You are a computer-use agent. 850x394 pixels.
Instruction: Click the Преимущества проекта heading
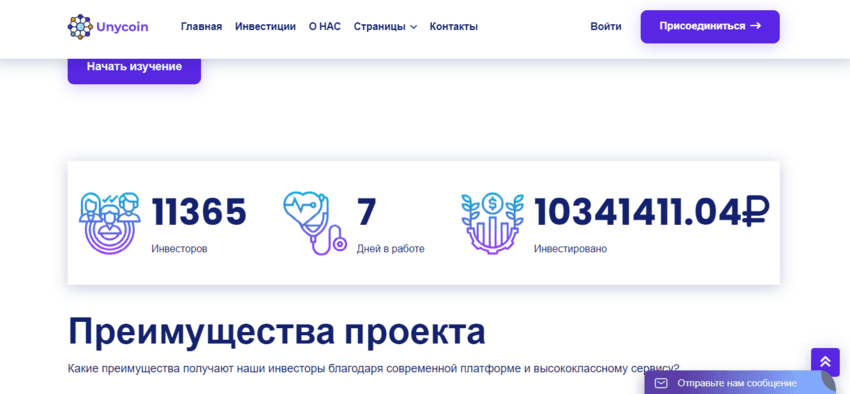click(276, 331)
